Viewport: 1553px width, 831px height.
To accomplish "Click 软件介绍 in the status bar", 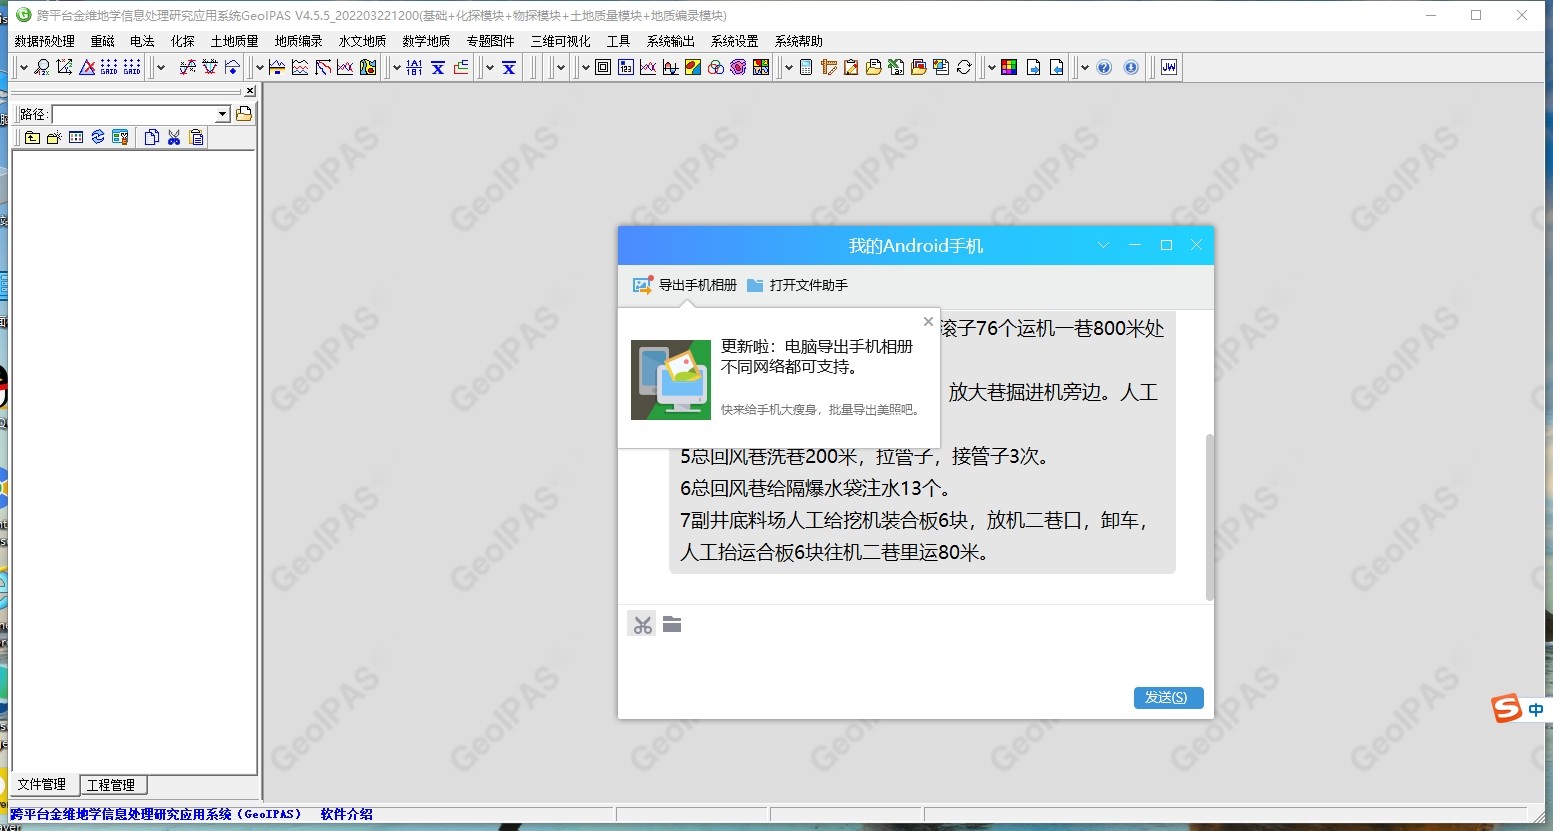I will pyautogui.click(x=346, y=814).
